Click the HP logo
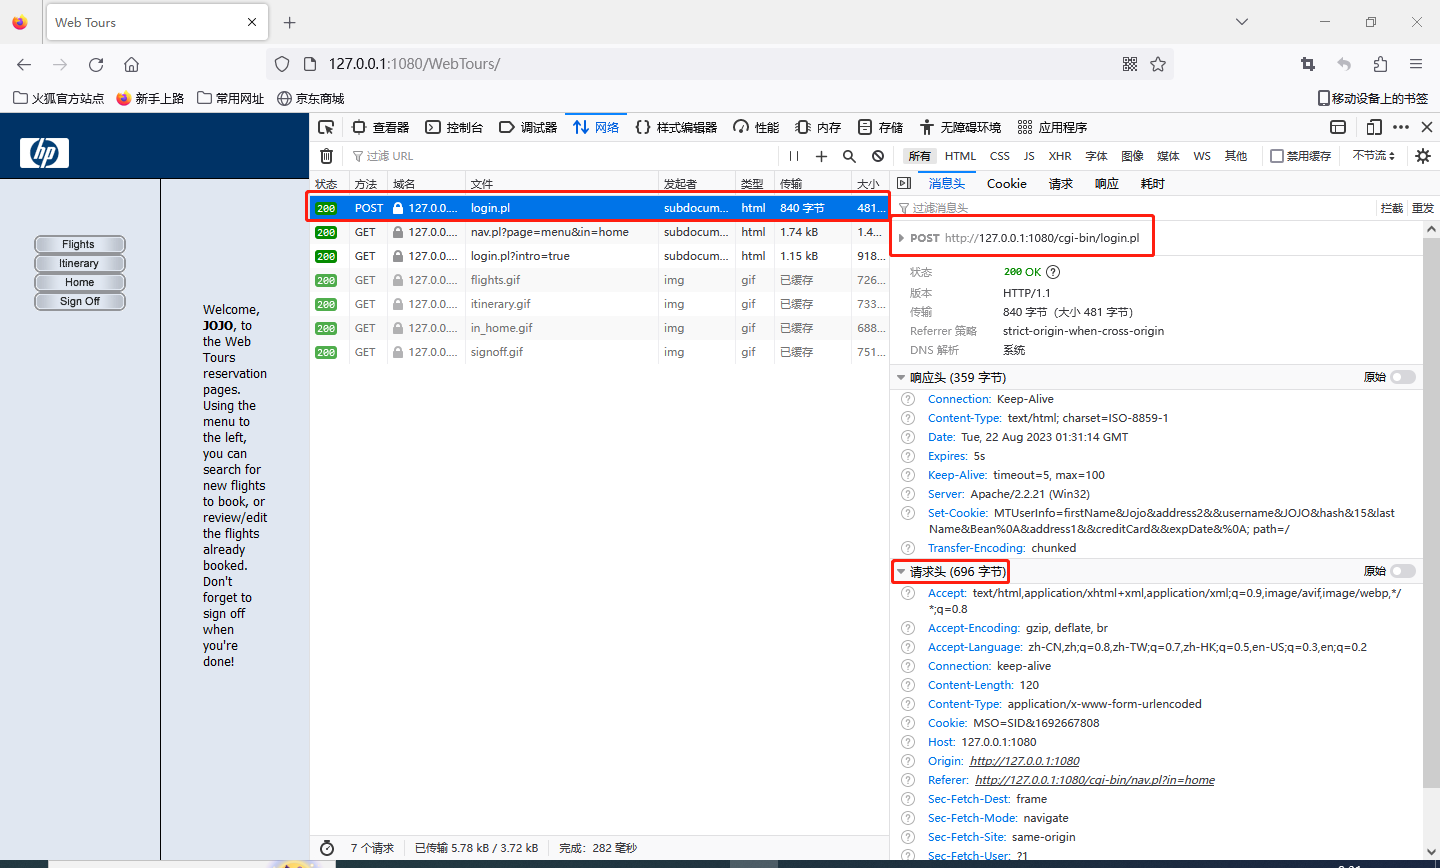 point(44,152)
